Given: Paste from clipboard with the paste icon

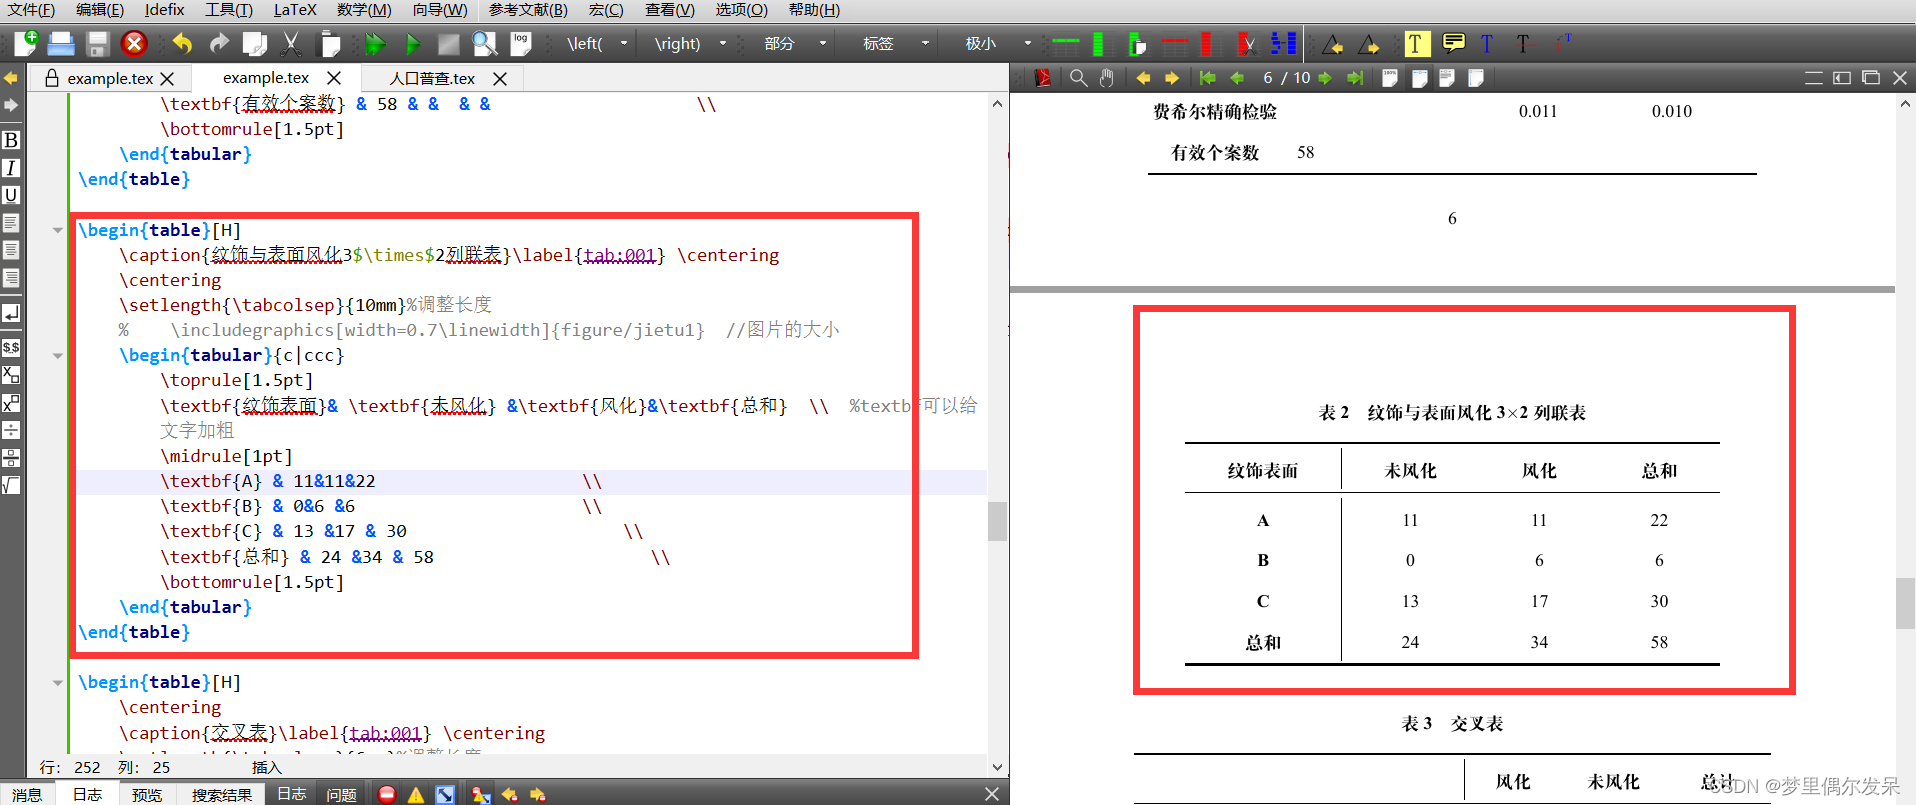Looking at the screenshot, I should (x=329, y=44).
